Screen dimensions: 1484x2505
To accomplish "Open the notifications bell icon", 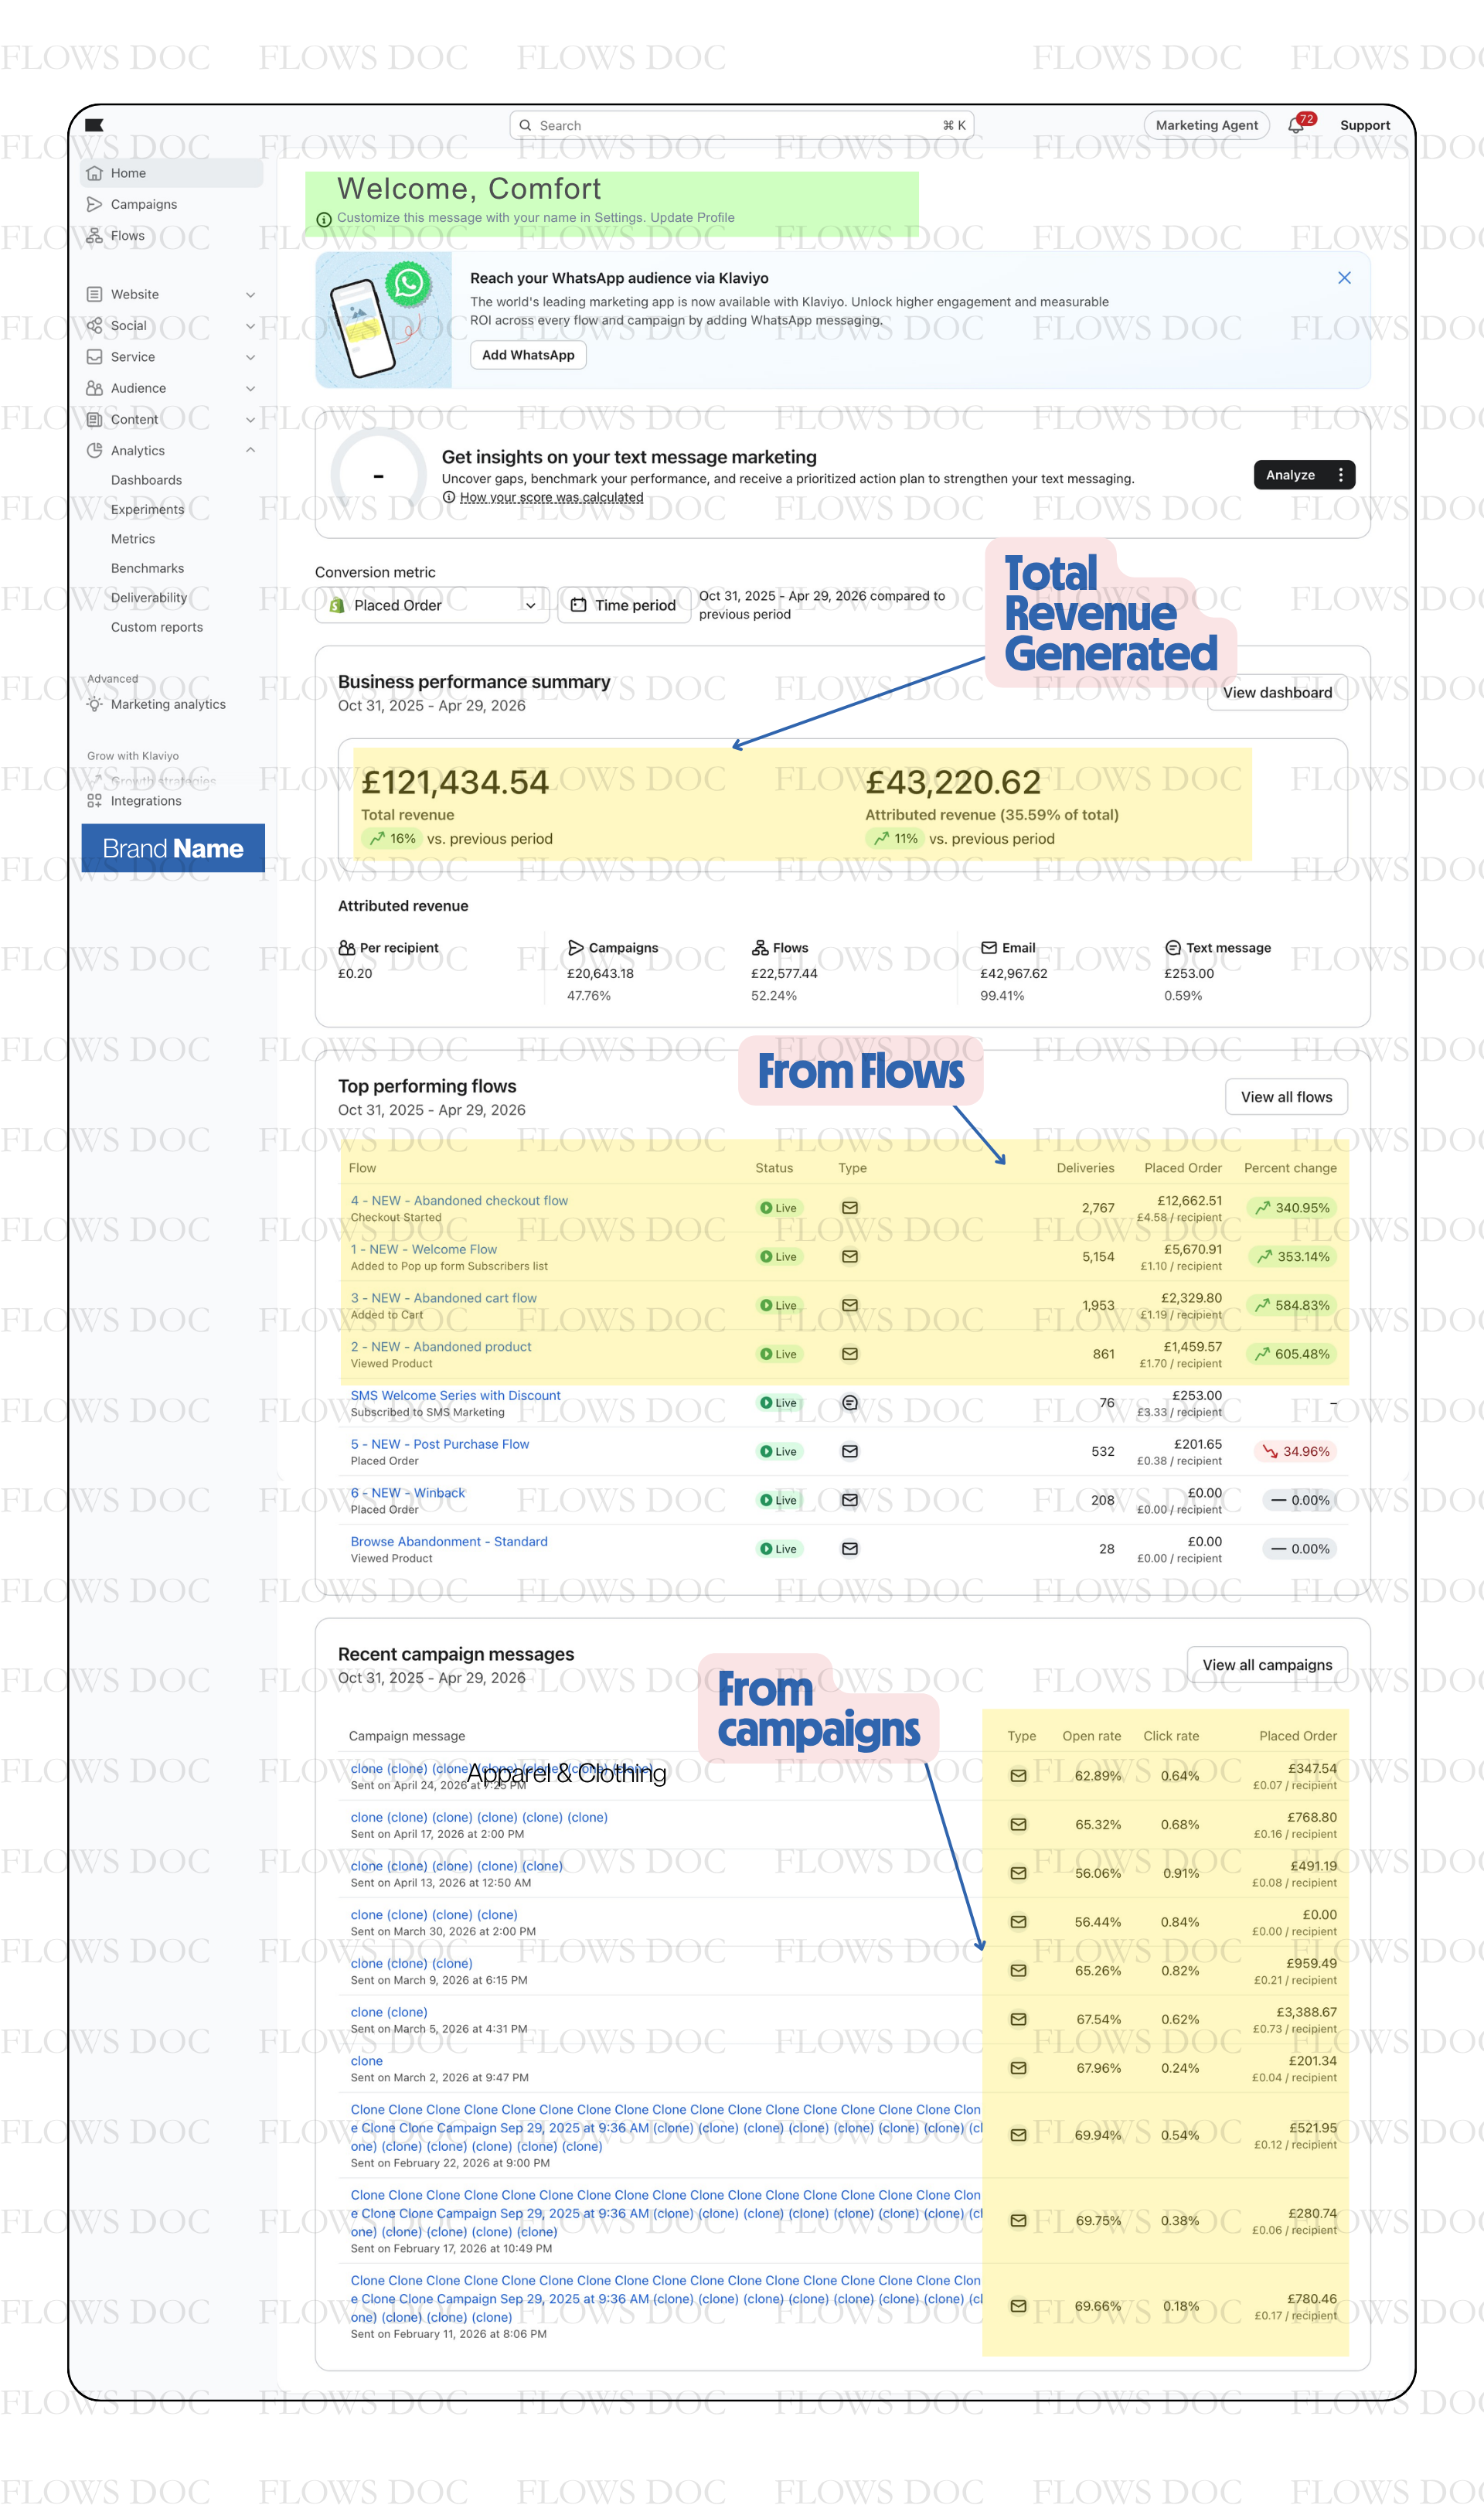I will coord(1296,125).
